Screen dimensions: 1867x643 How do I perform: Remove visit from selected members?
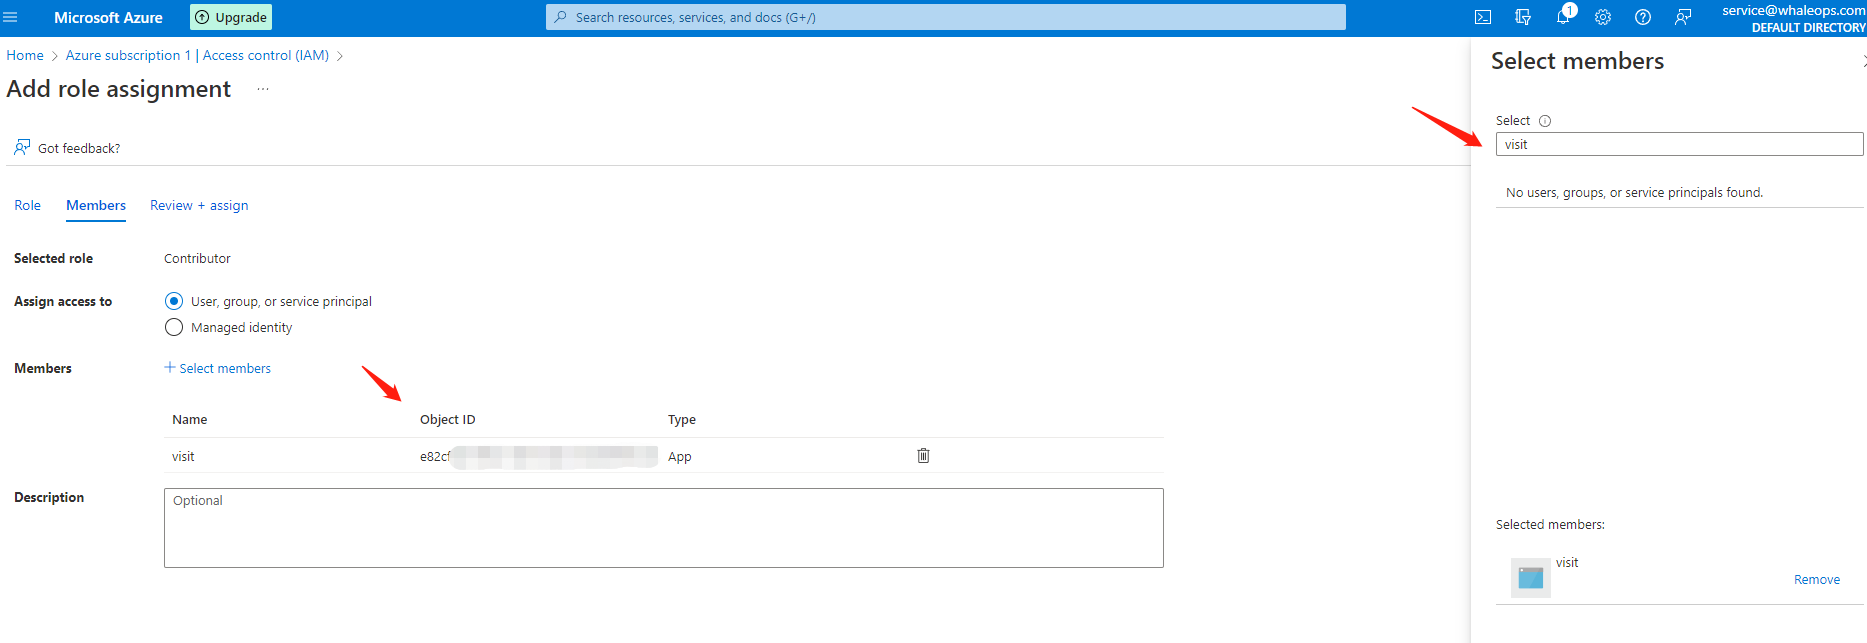[x=1816, y=580]
